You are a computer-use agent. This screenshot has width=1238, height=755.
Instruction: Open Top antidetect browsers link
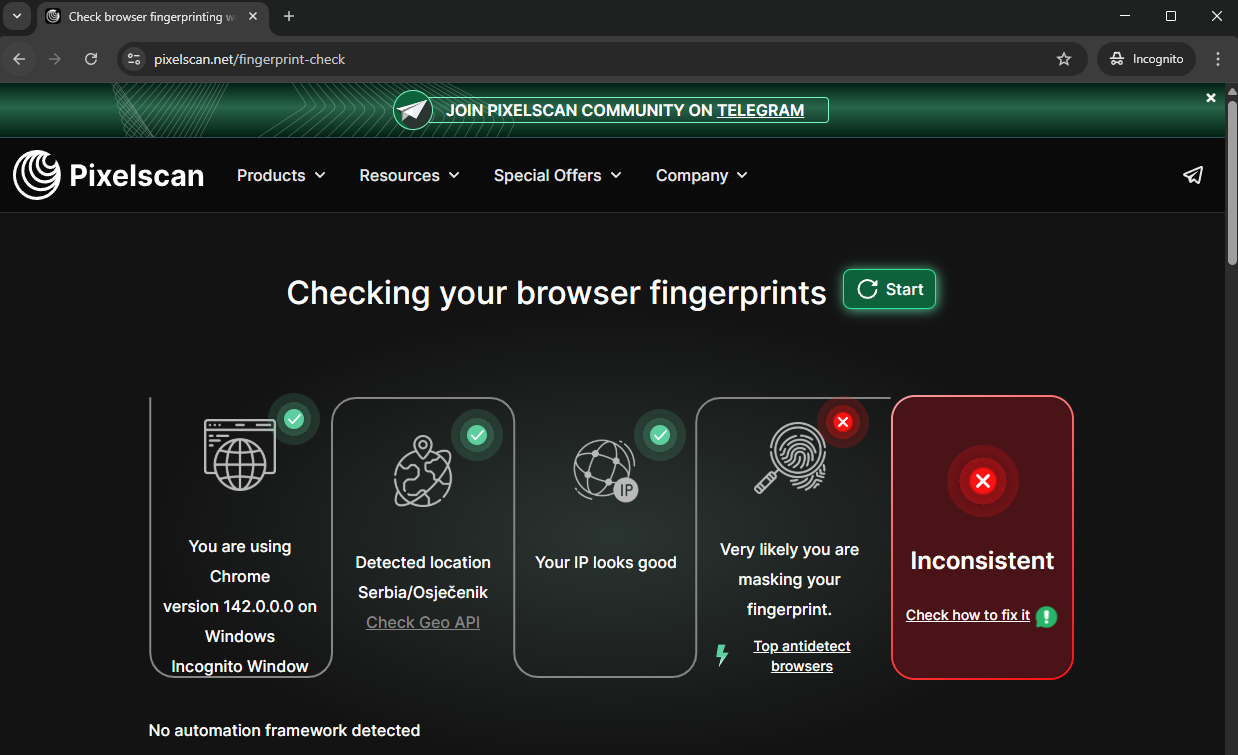(x=802, y=656)
